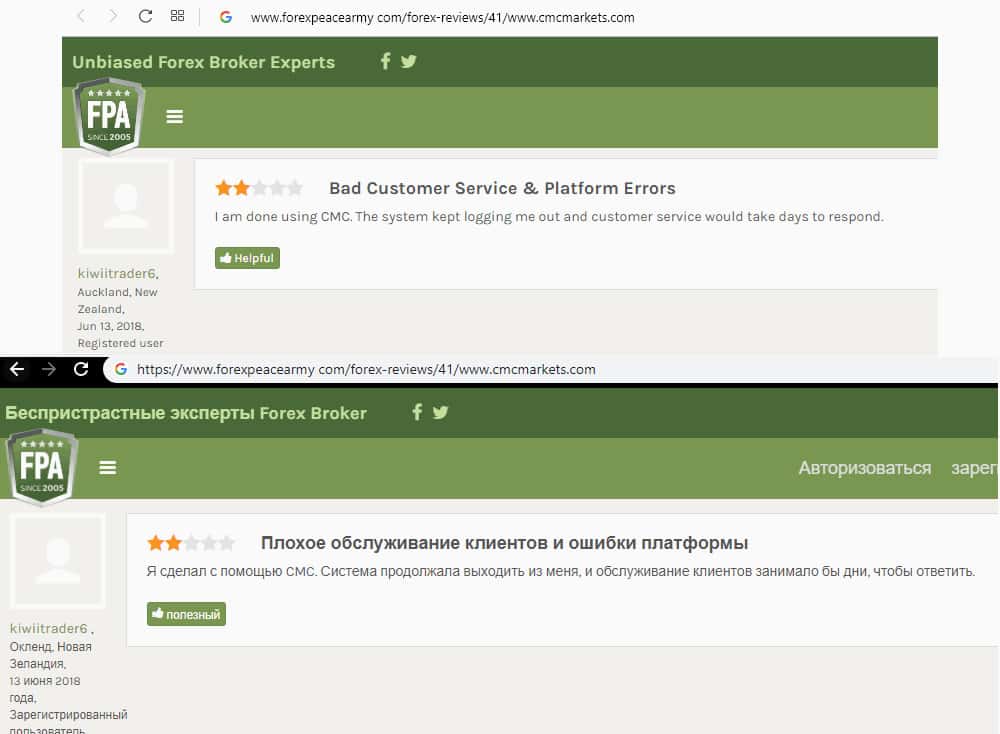Screen dimensions: 1000x734
Task: Click the top browser URL forexpeacearmy address
Action: click(x=443, y=18)
